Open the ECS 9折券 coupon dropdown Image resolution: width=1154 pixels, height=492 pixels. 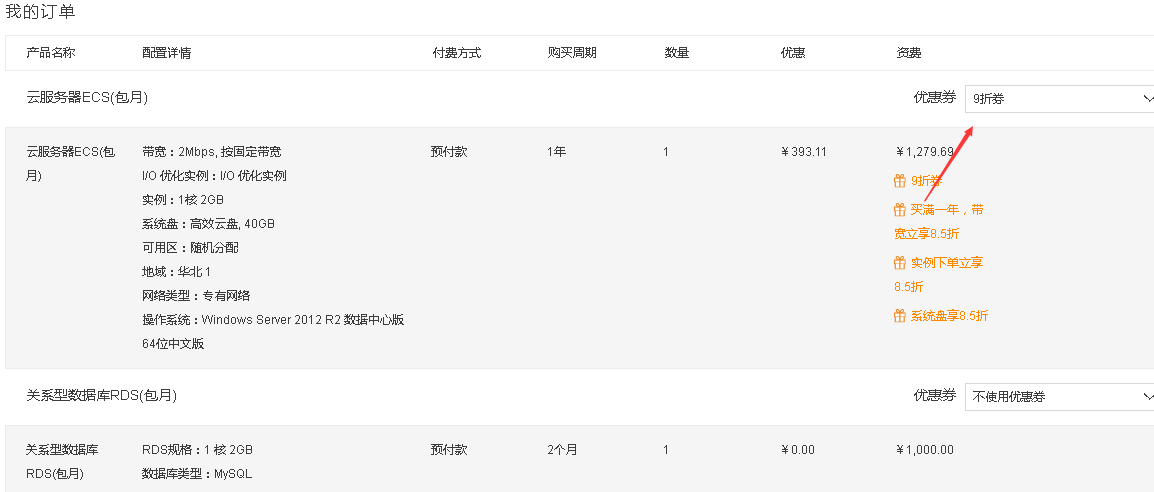coord(1060,99)
